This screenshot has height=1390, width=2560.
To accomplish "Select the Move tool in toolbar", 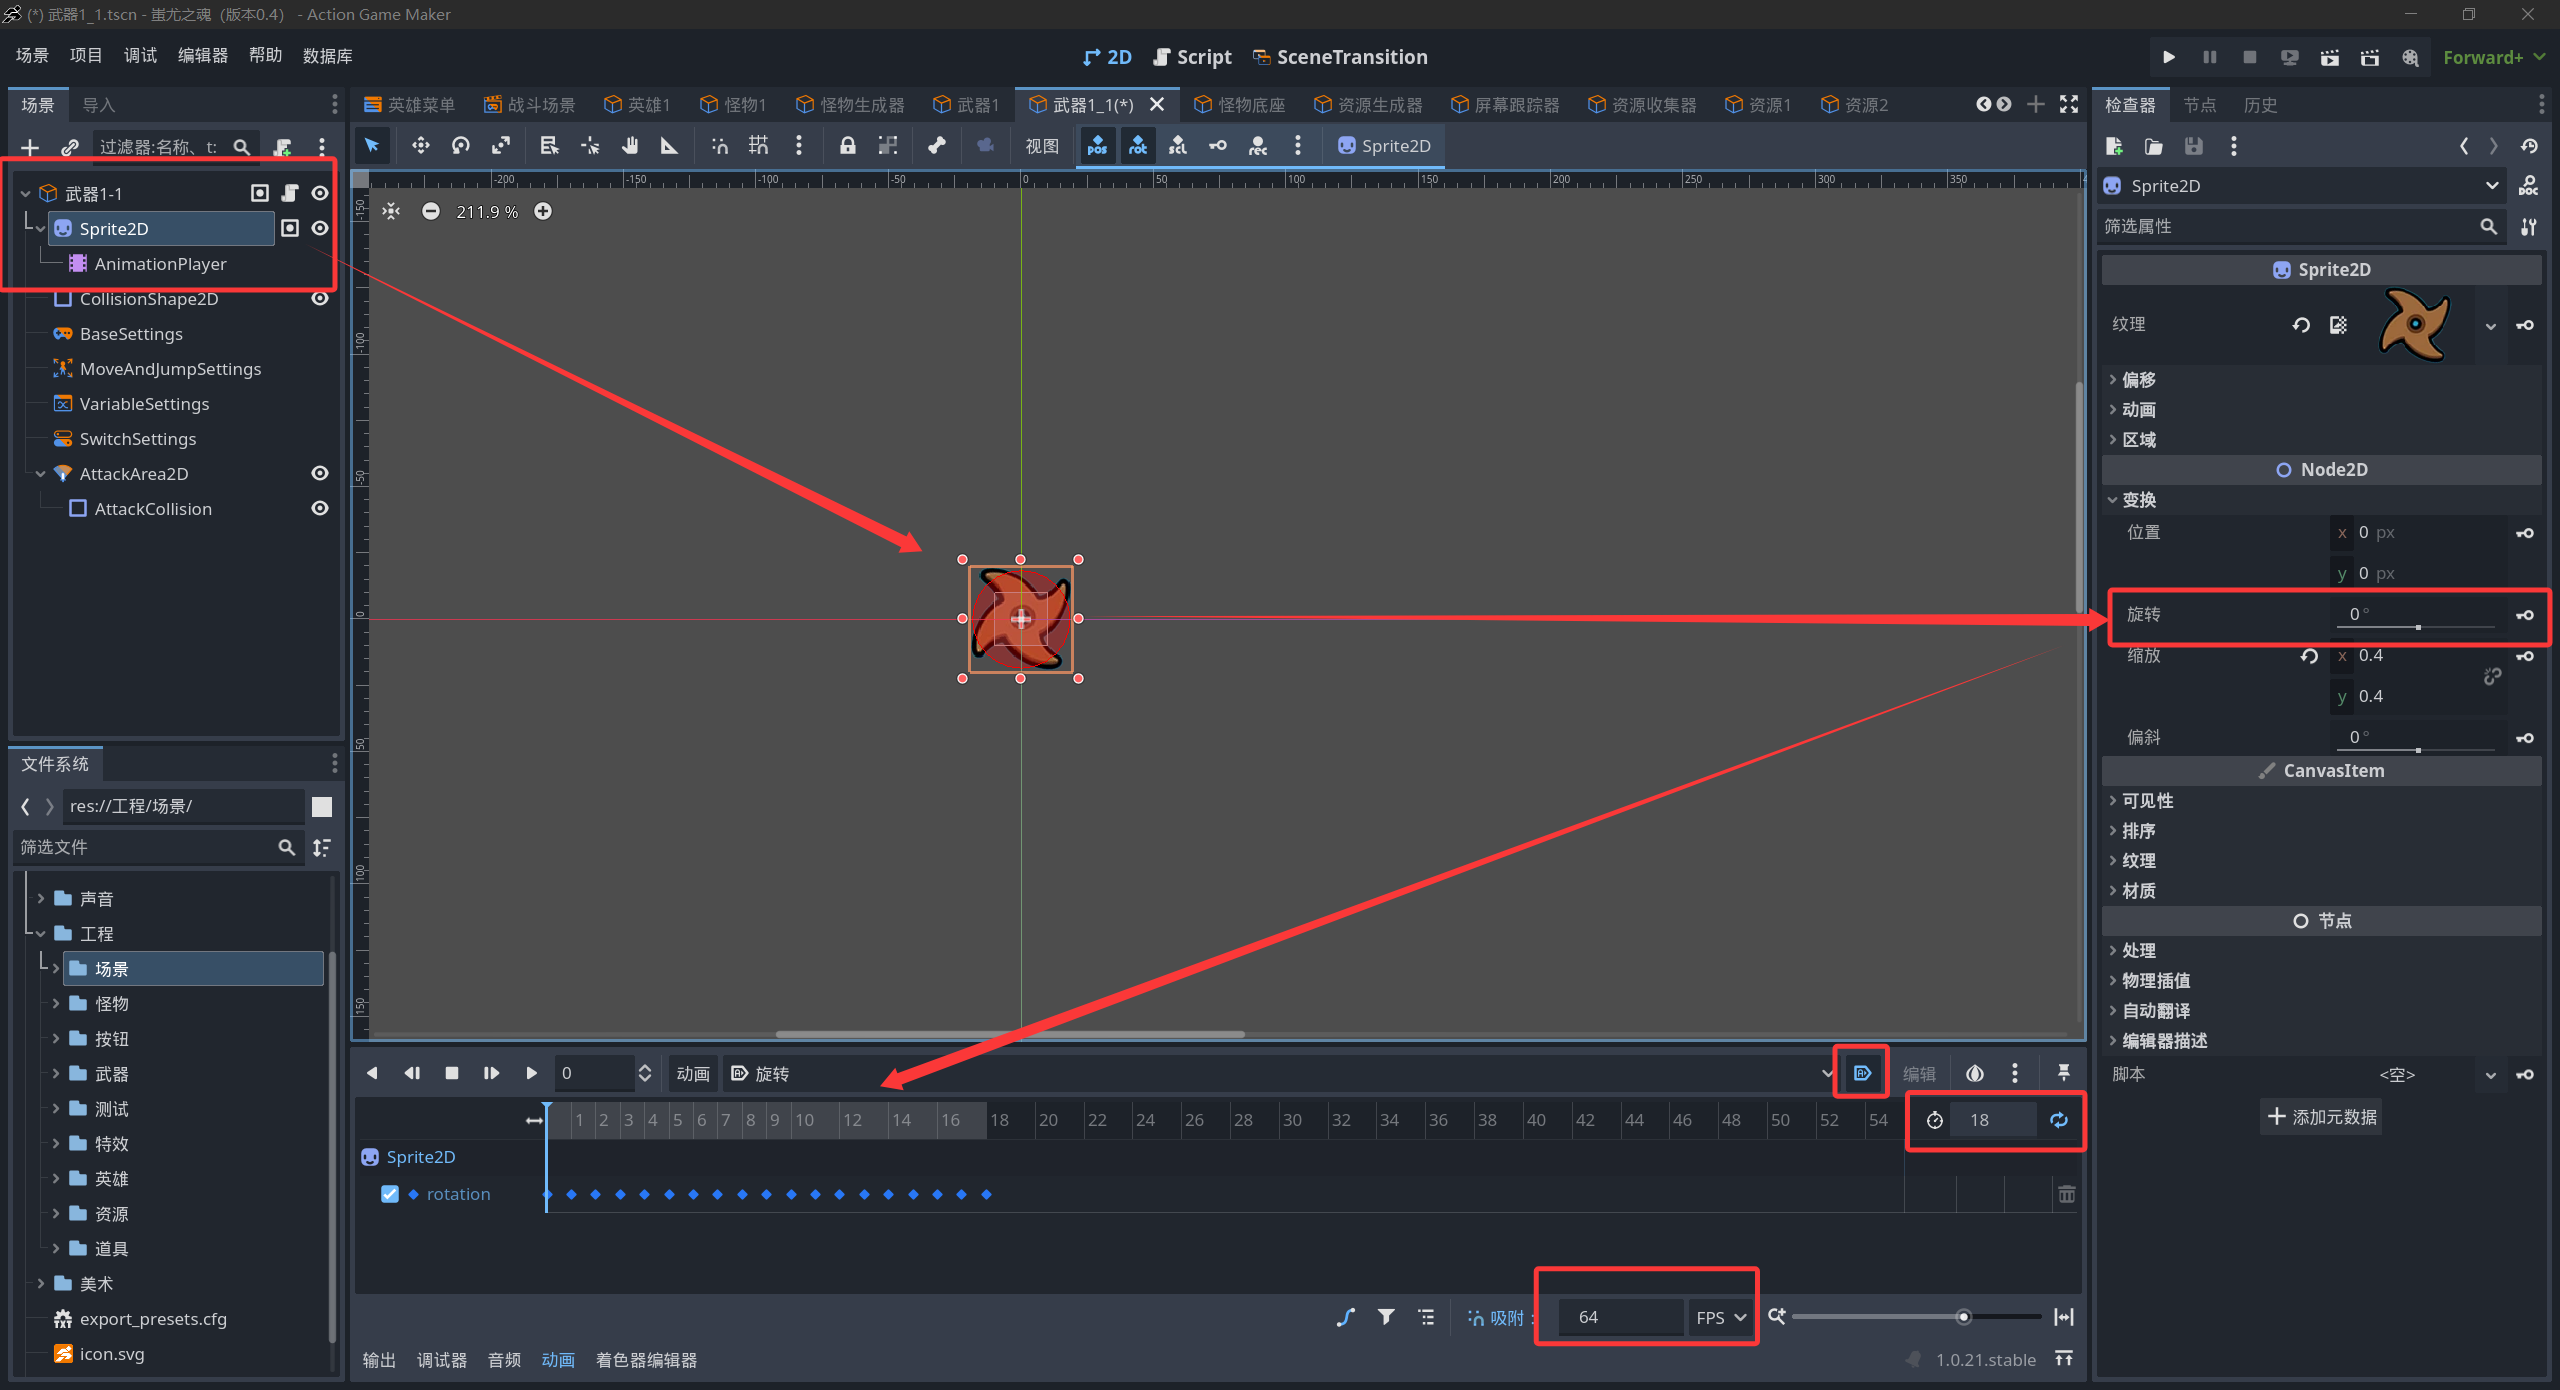I will coord(420,146).
